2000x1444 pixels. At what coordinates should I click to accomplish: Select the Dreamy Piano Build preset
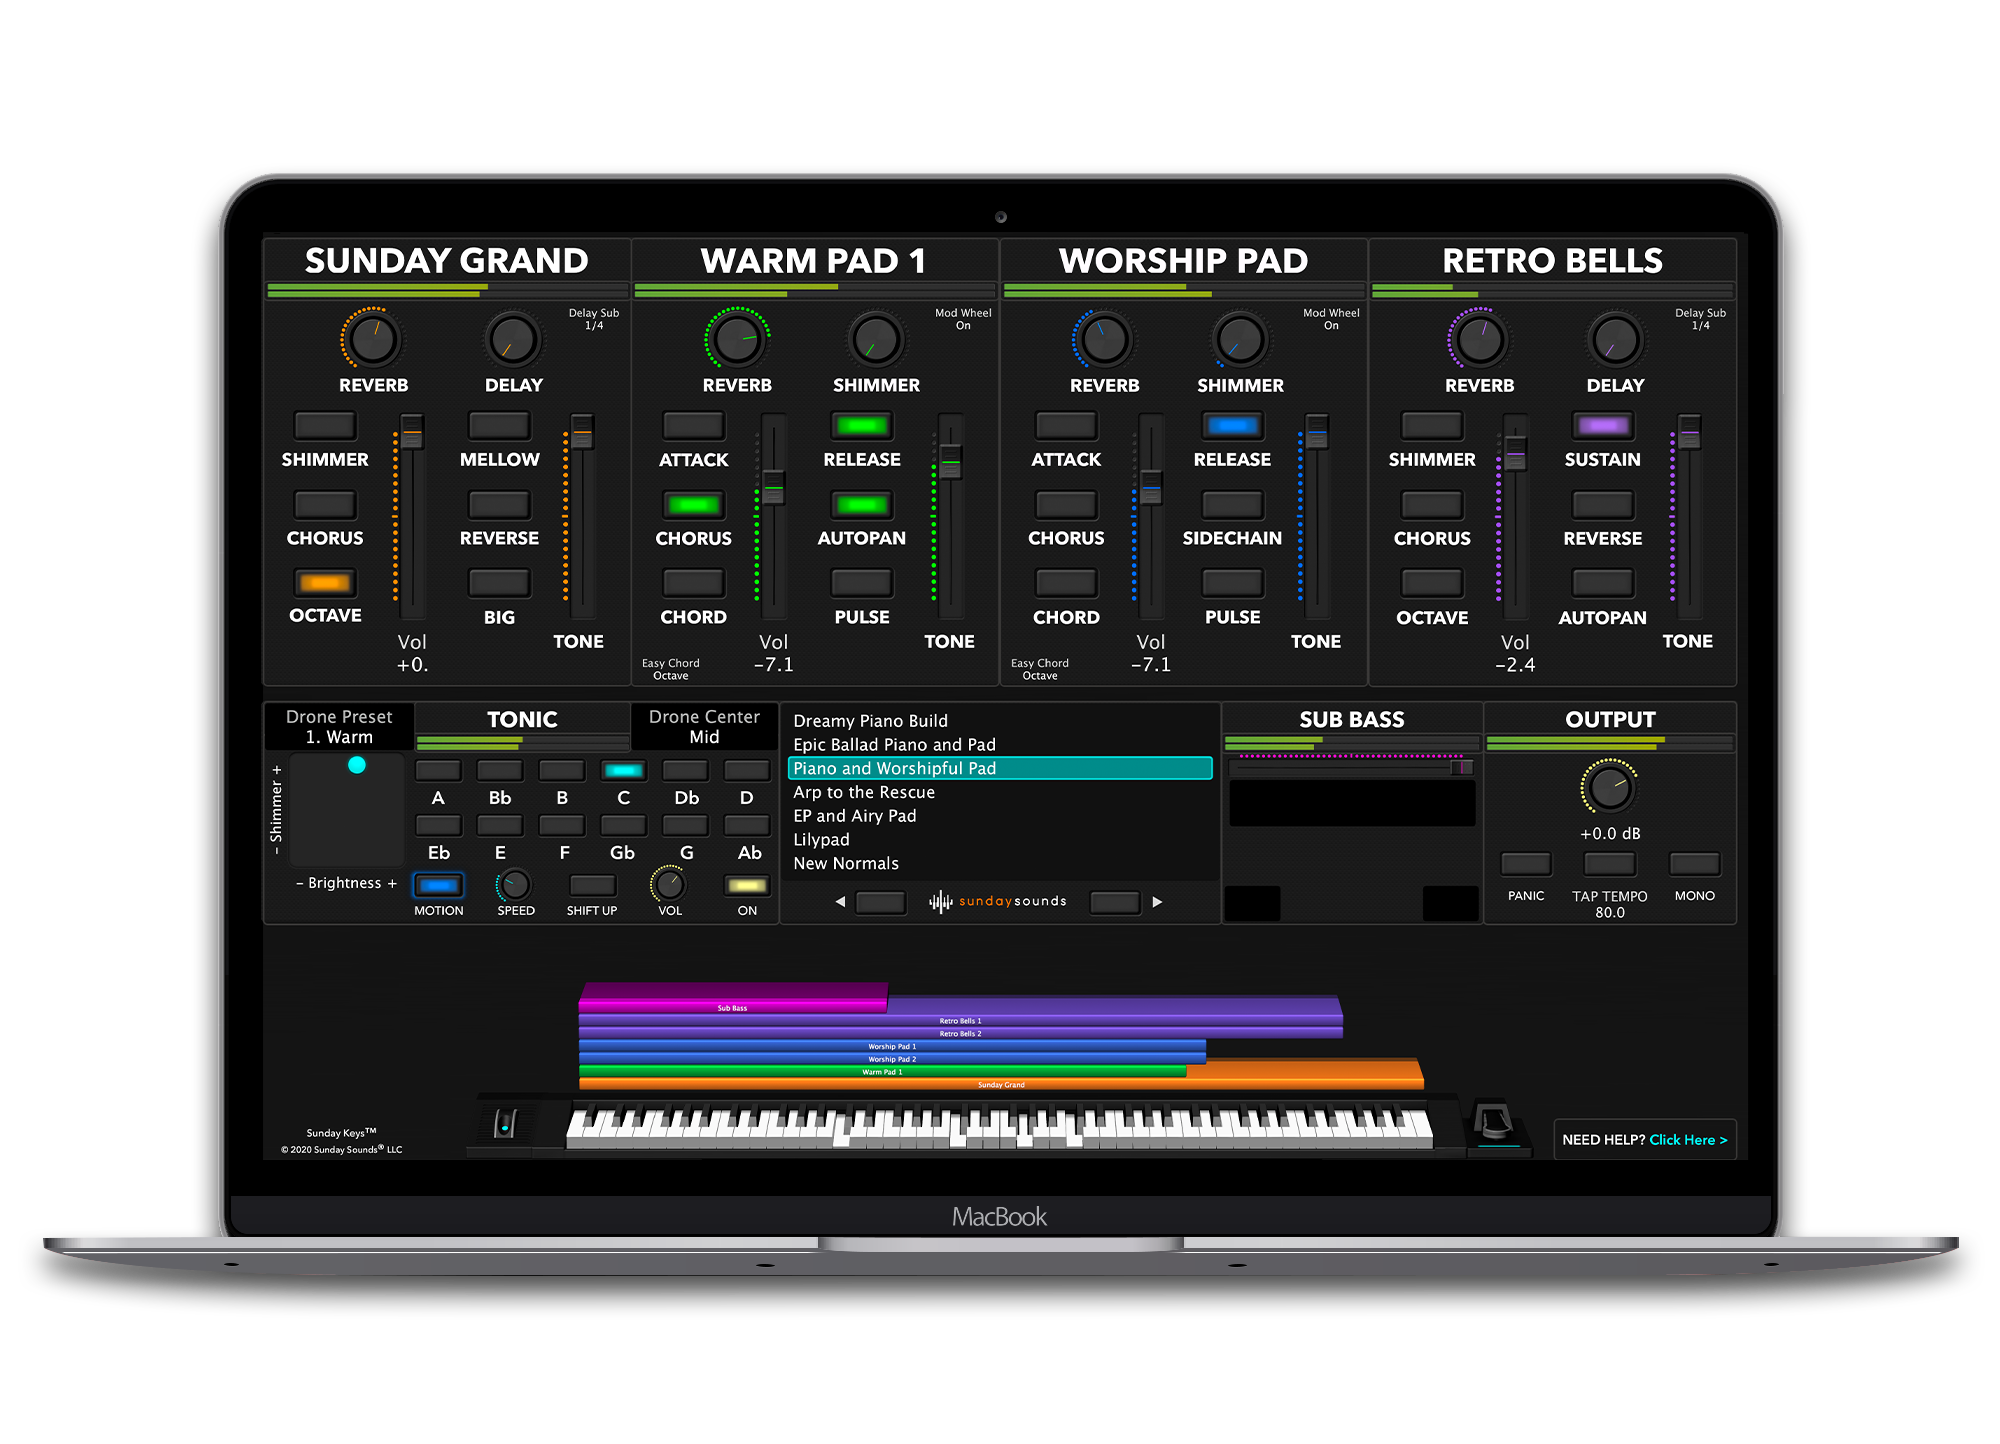1000,721
